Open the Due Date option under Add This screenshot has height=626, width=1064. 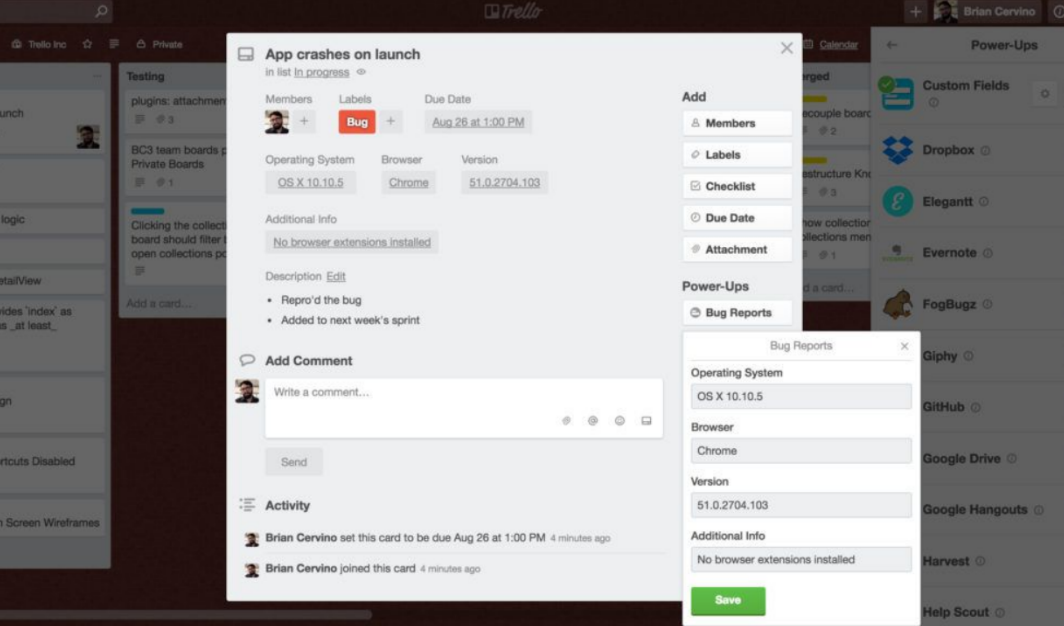point(737,218)
